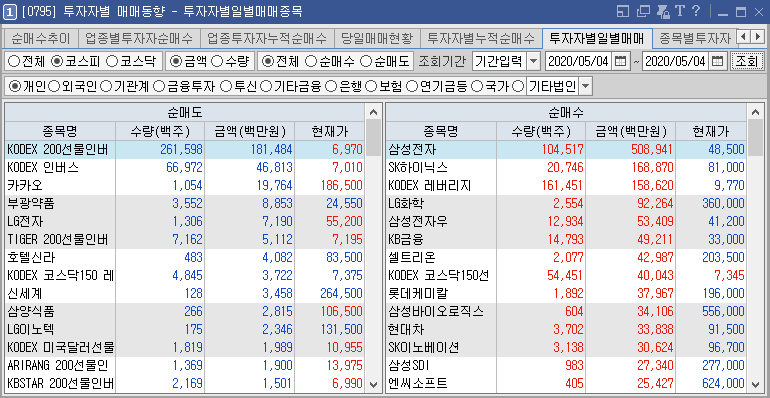This screenshot has height=398, width=770.
Task: Select the SK하이닉스 row
Action: tap(566, 168)
